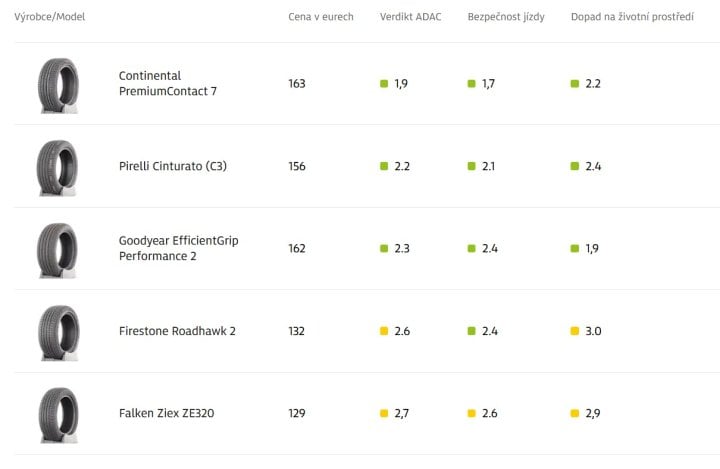This screenshot has height=469, width=720.
Task: Select Goodyear EfficientGrip Performance 2 name
Action: tap(178, 249)
